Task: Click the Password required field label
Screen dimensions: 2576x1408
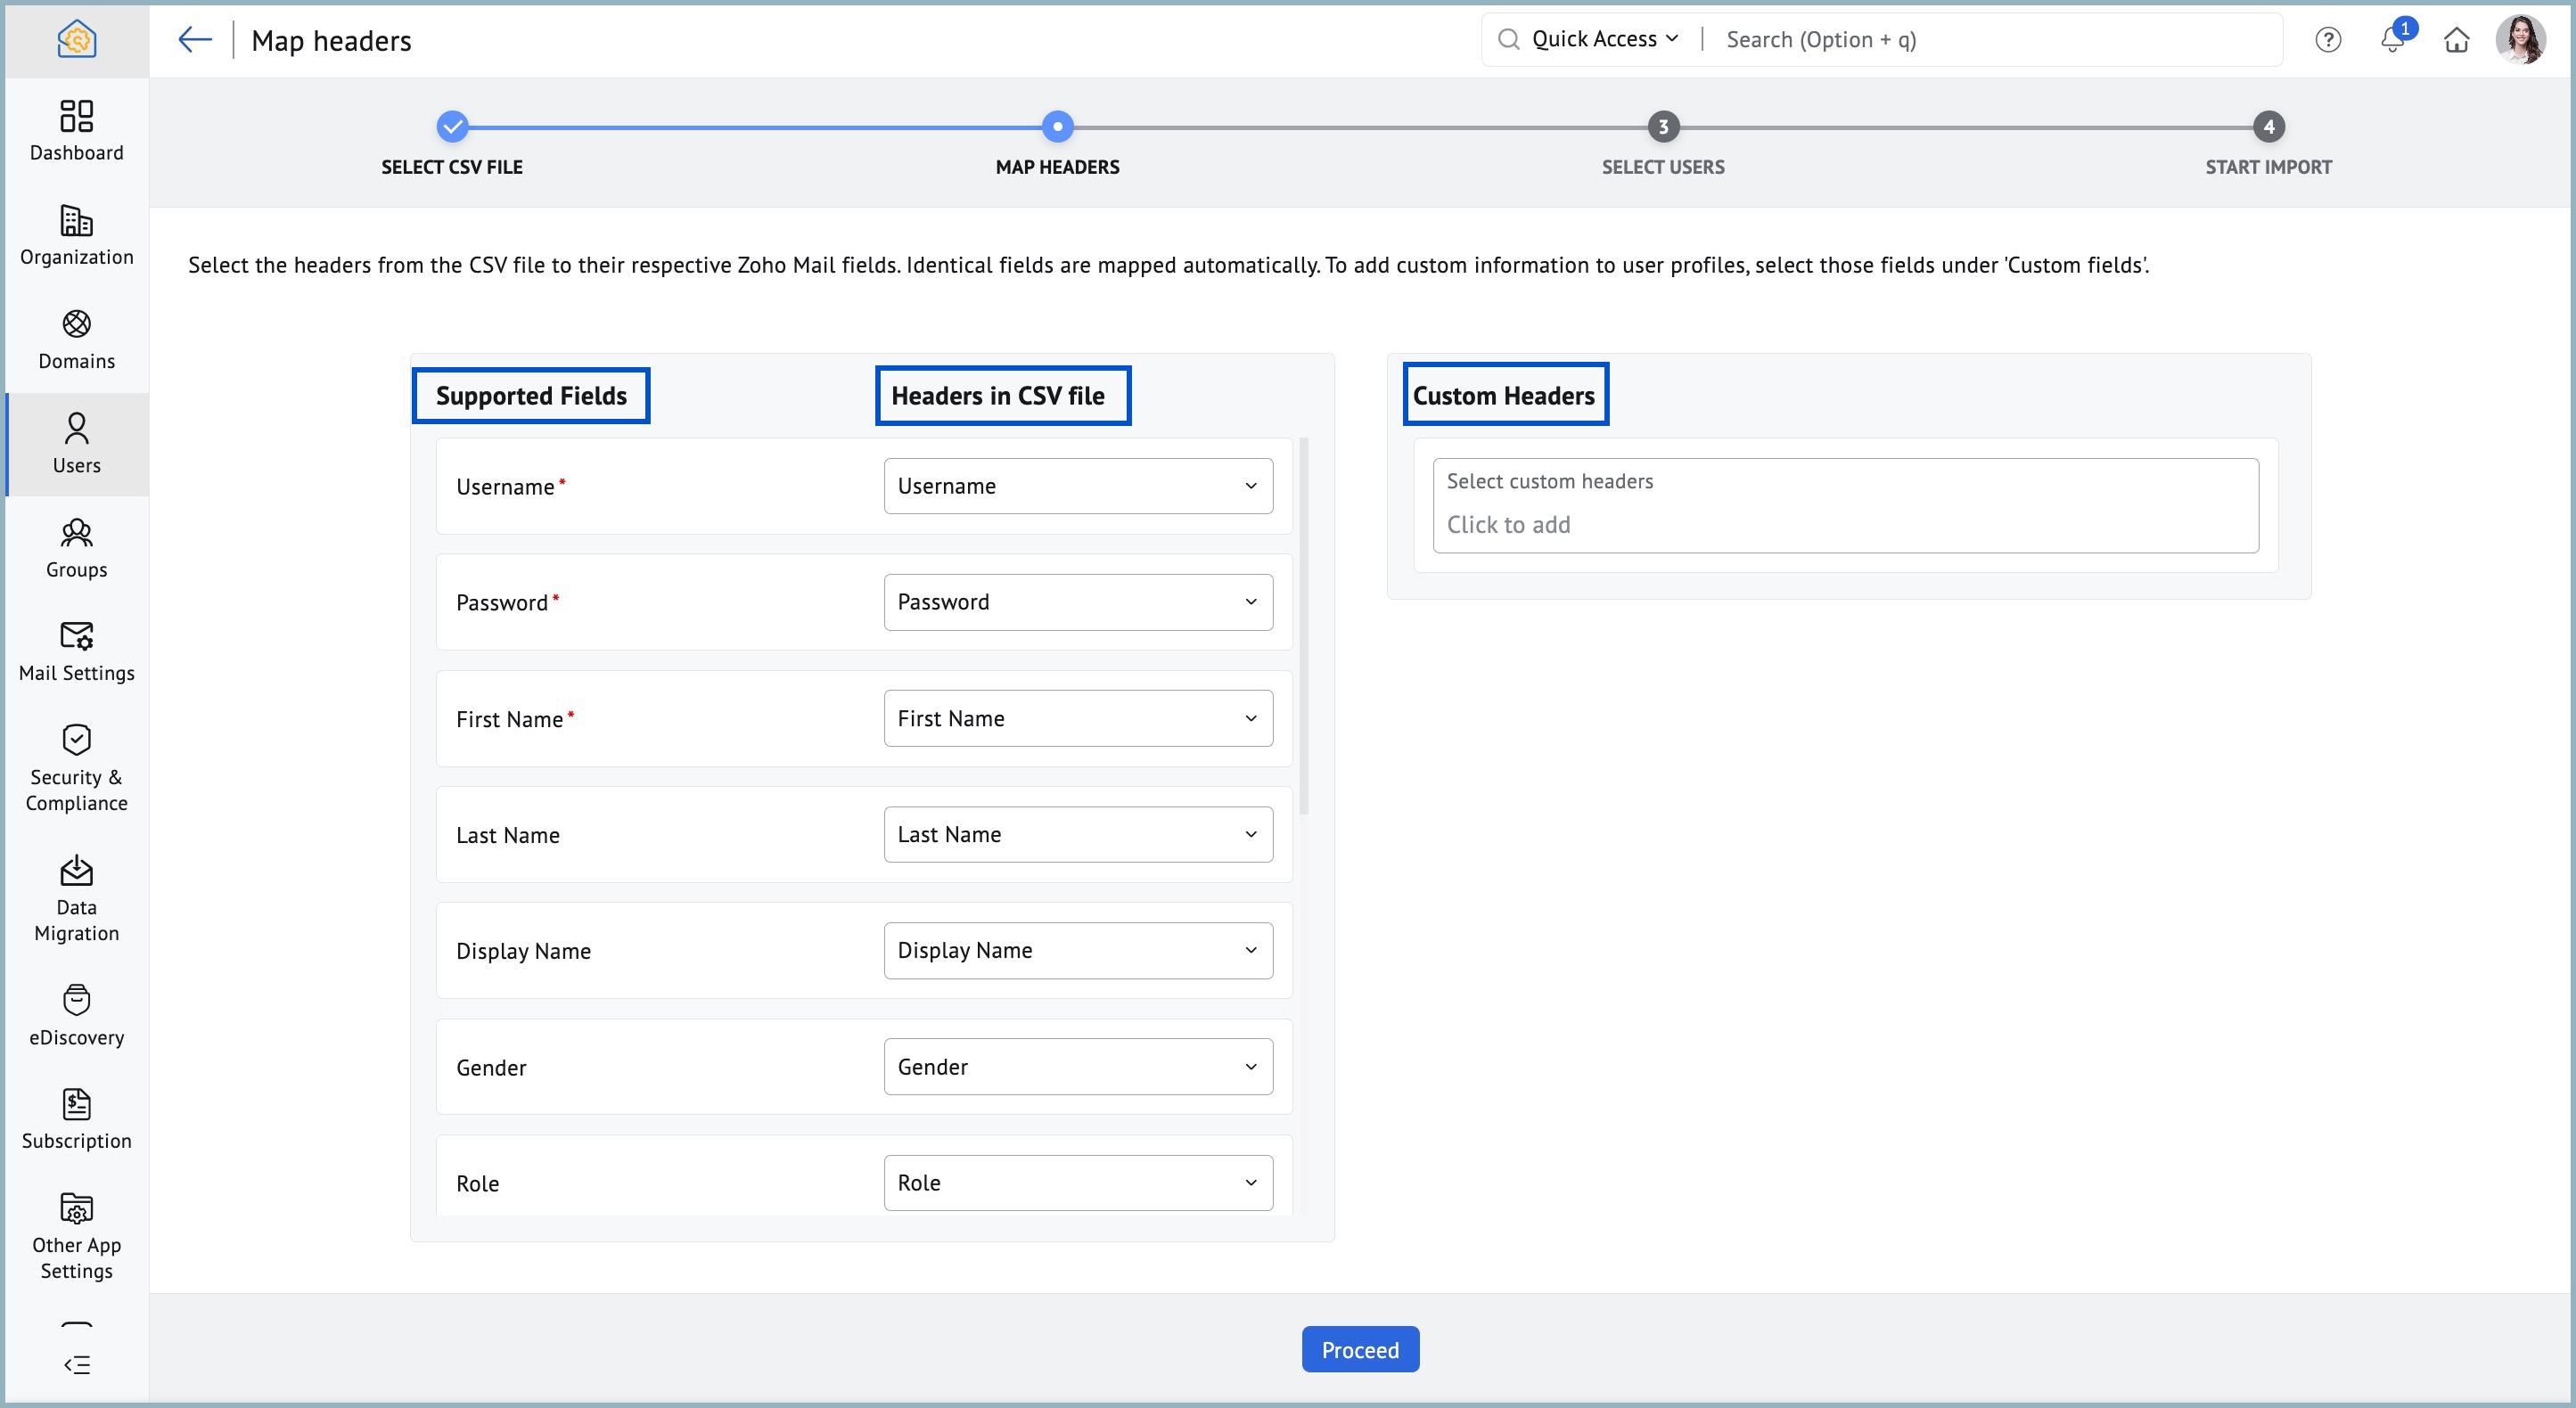Action: [x=507, y=603]
